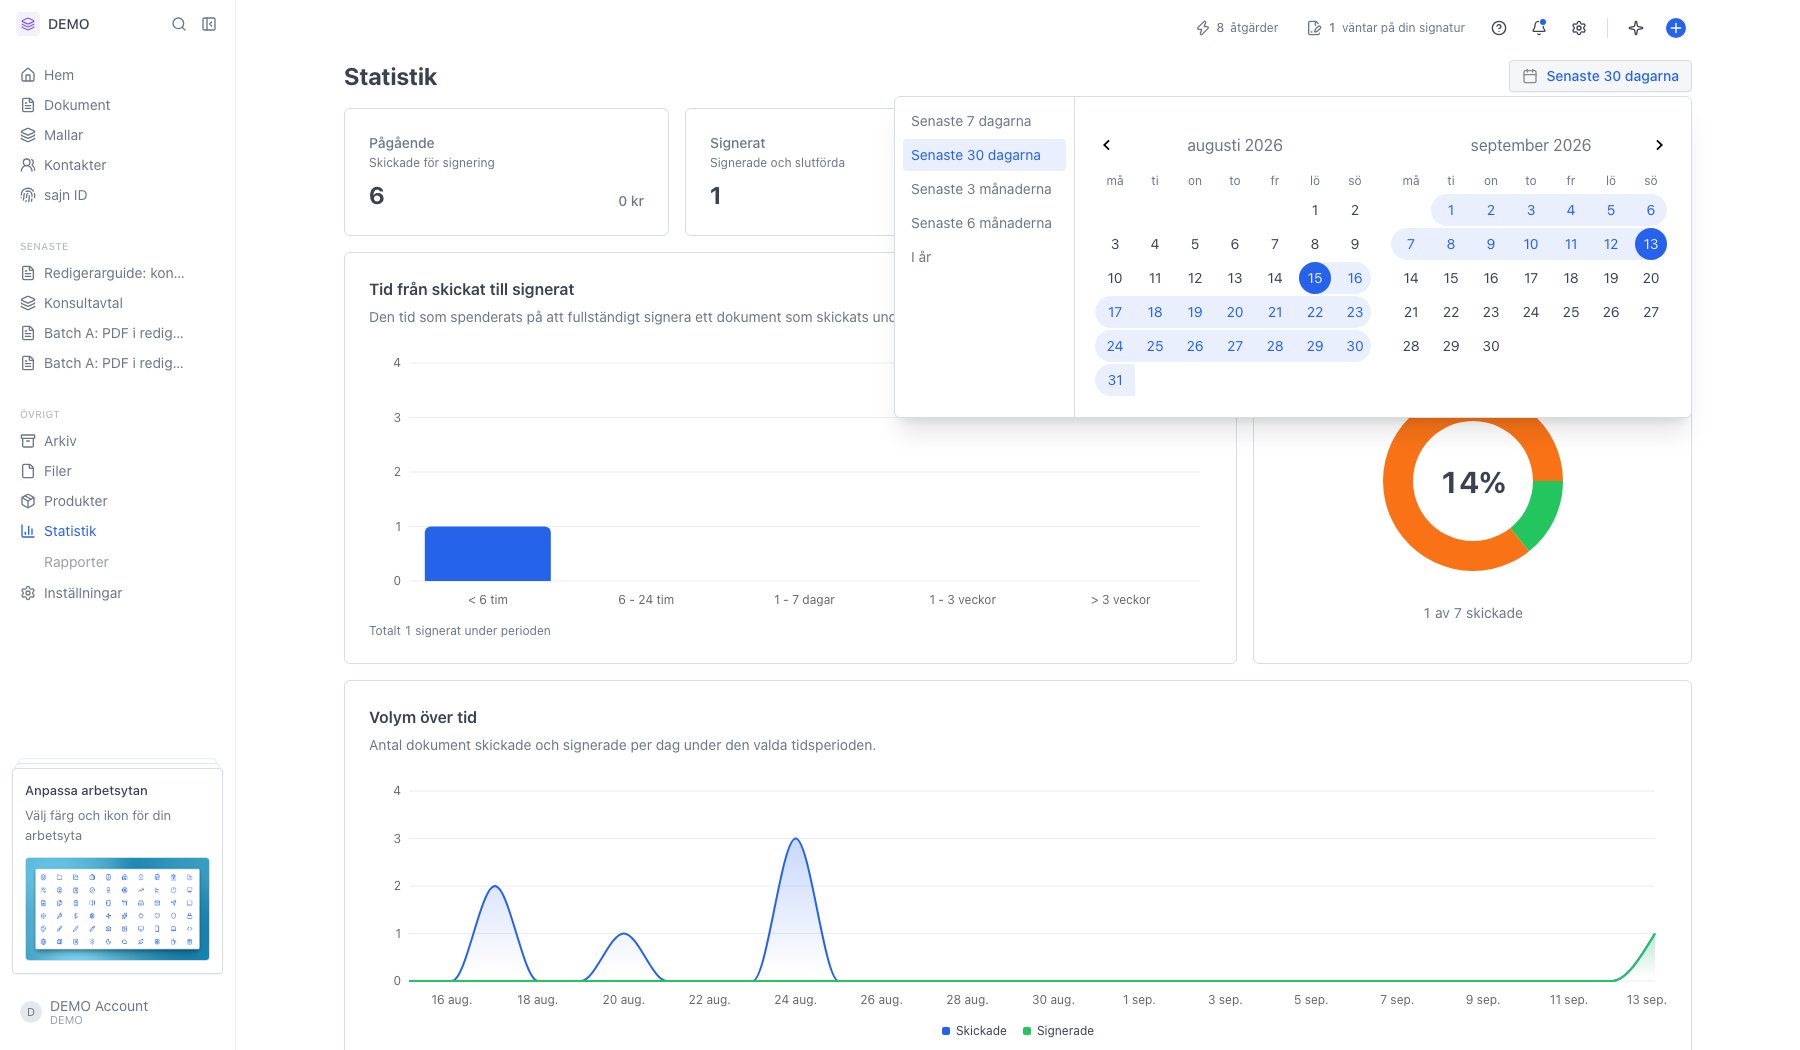Select August 15 in calendar
Viewport: 1800px width, 1050px height.
[x=1315, y=278]
